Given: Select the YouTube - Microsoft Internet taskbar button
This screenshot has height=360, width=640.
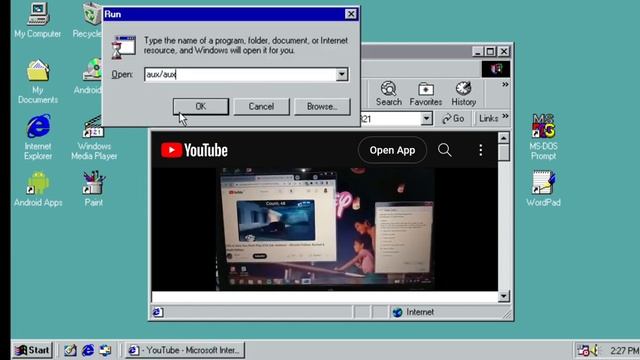Looking at the screenshot, I should 185,350.
